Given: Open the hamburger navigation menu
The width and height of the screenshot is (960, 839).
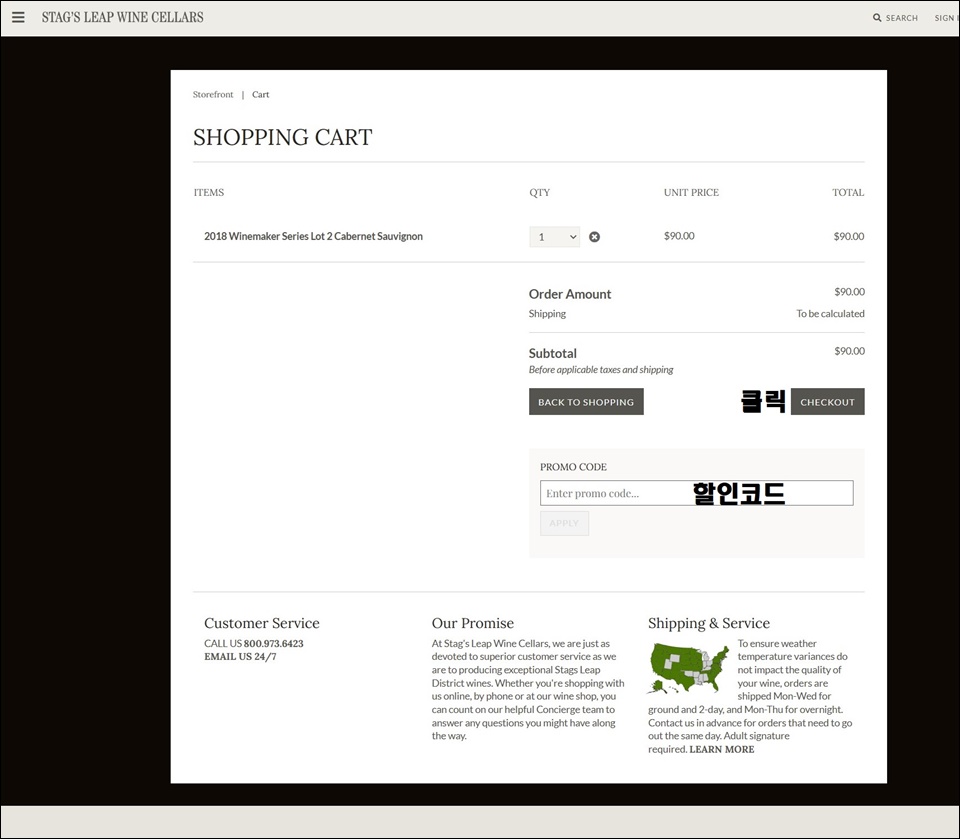Looking at the screenshot, I should [x=18, y=17].
